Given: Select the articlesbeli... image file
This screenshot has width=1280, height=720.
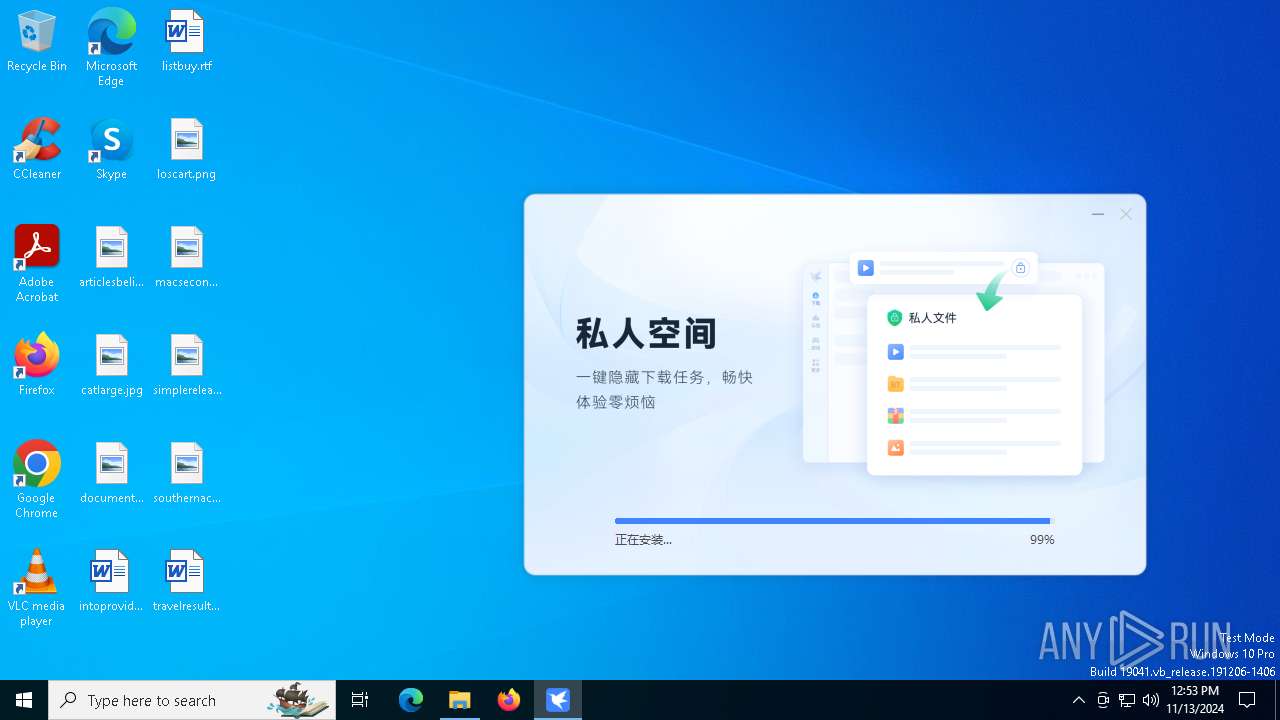Looking at the screenshot, I should (x=111, y=257).
